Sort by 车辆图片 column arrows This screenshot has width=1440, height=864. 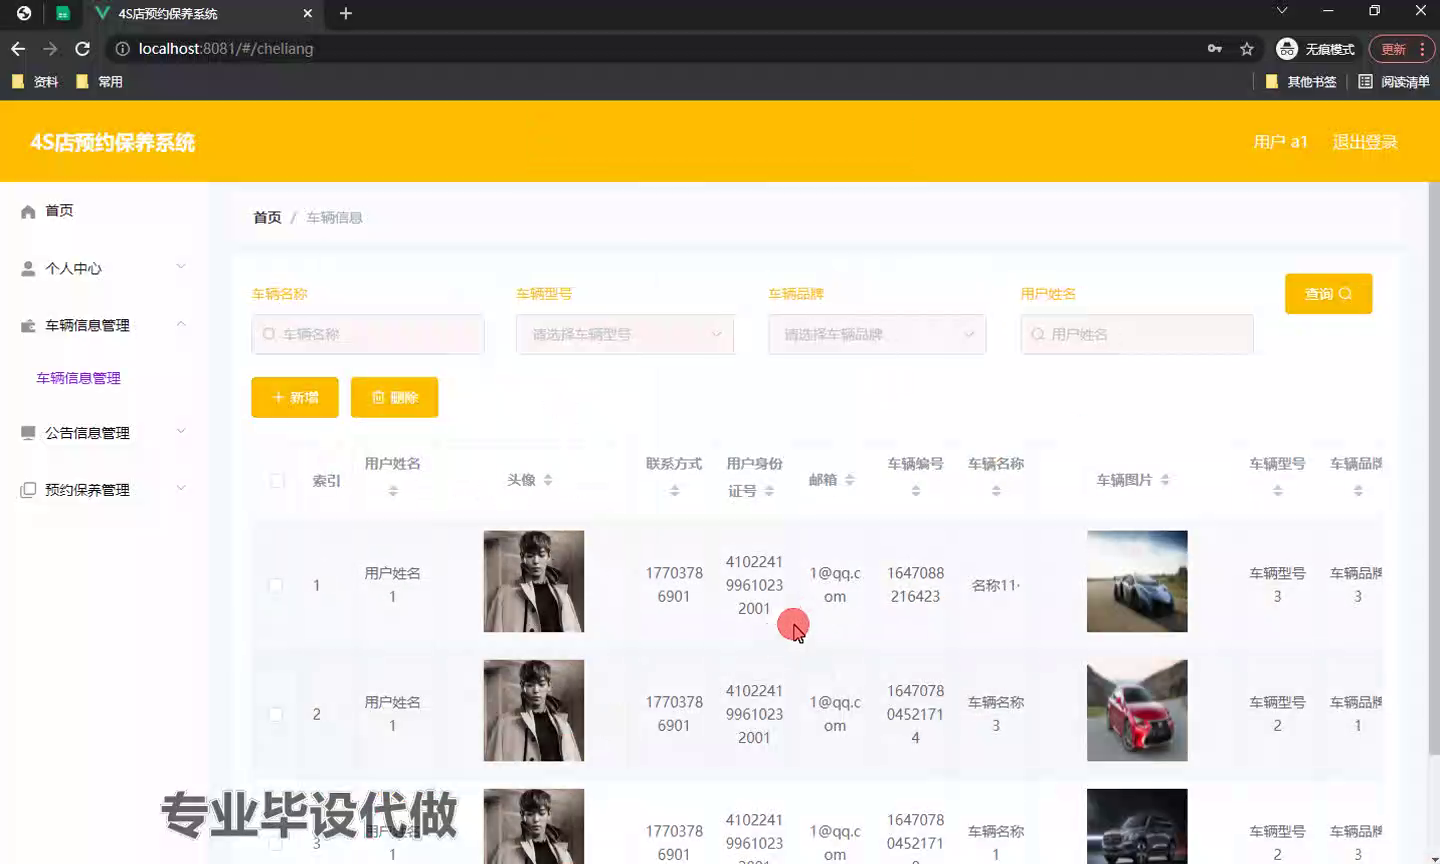(1165, 480)
